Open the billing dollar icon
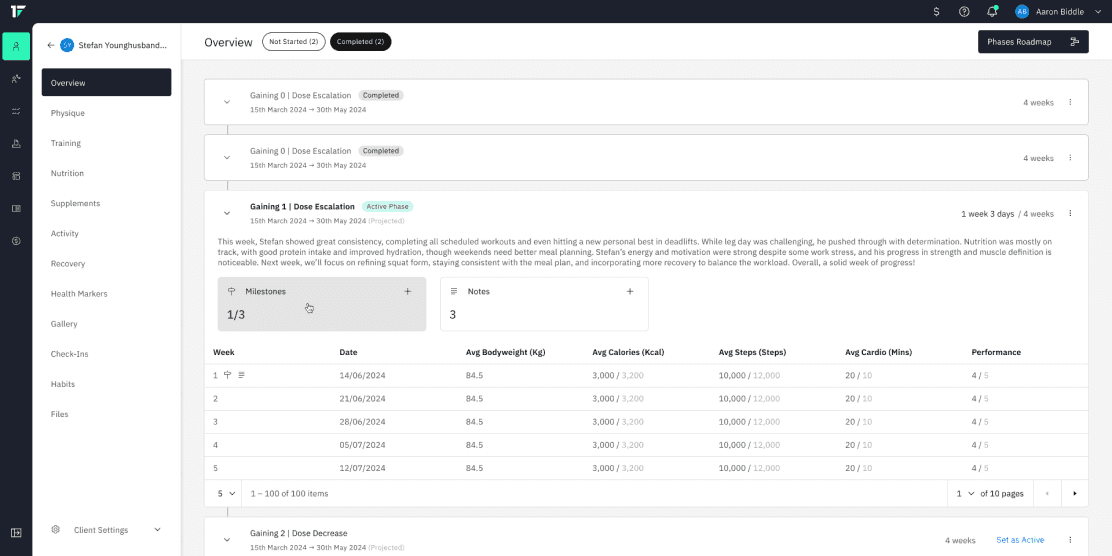 [x=937, y=11]
